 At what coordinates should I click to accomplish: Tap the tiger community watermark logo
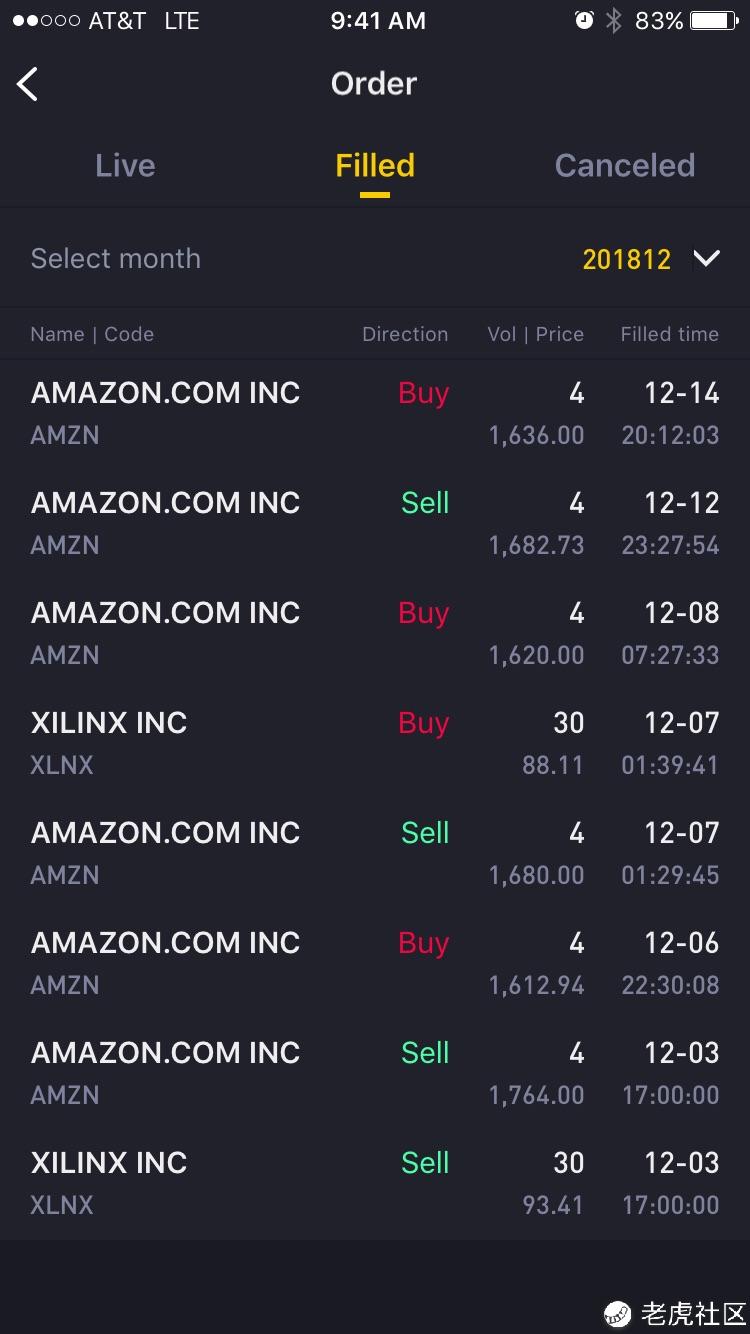click(x=618, y=1313)
